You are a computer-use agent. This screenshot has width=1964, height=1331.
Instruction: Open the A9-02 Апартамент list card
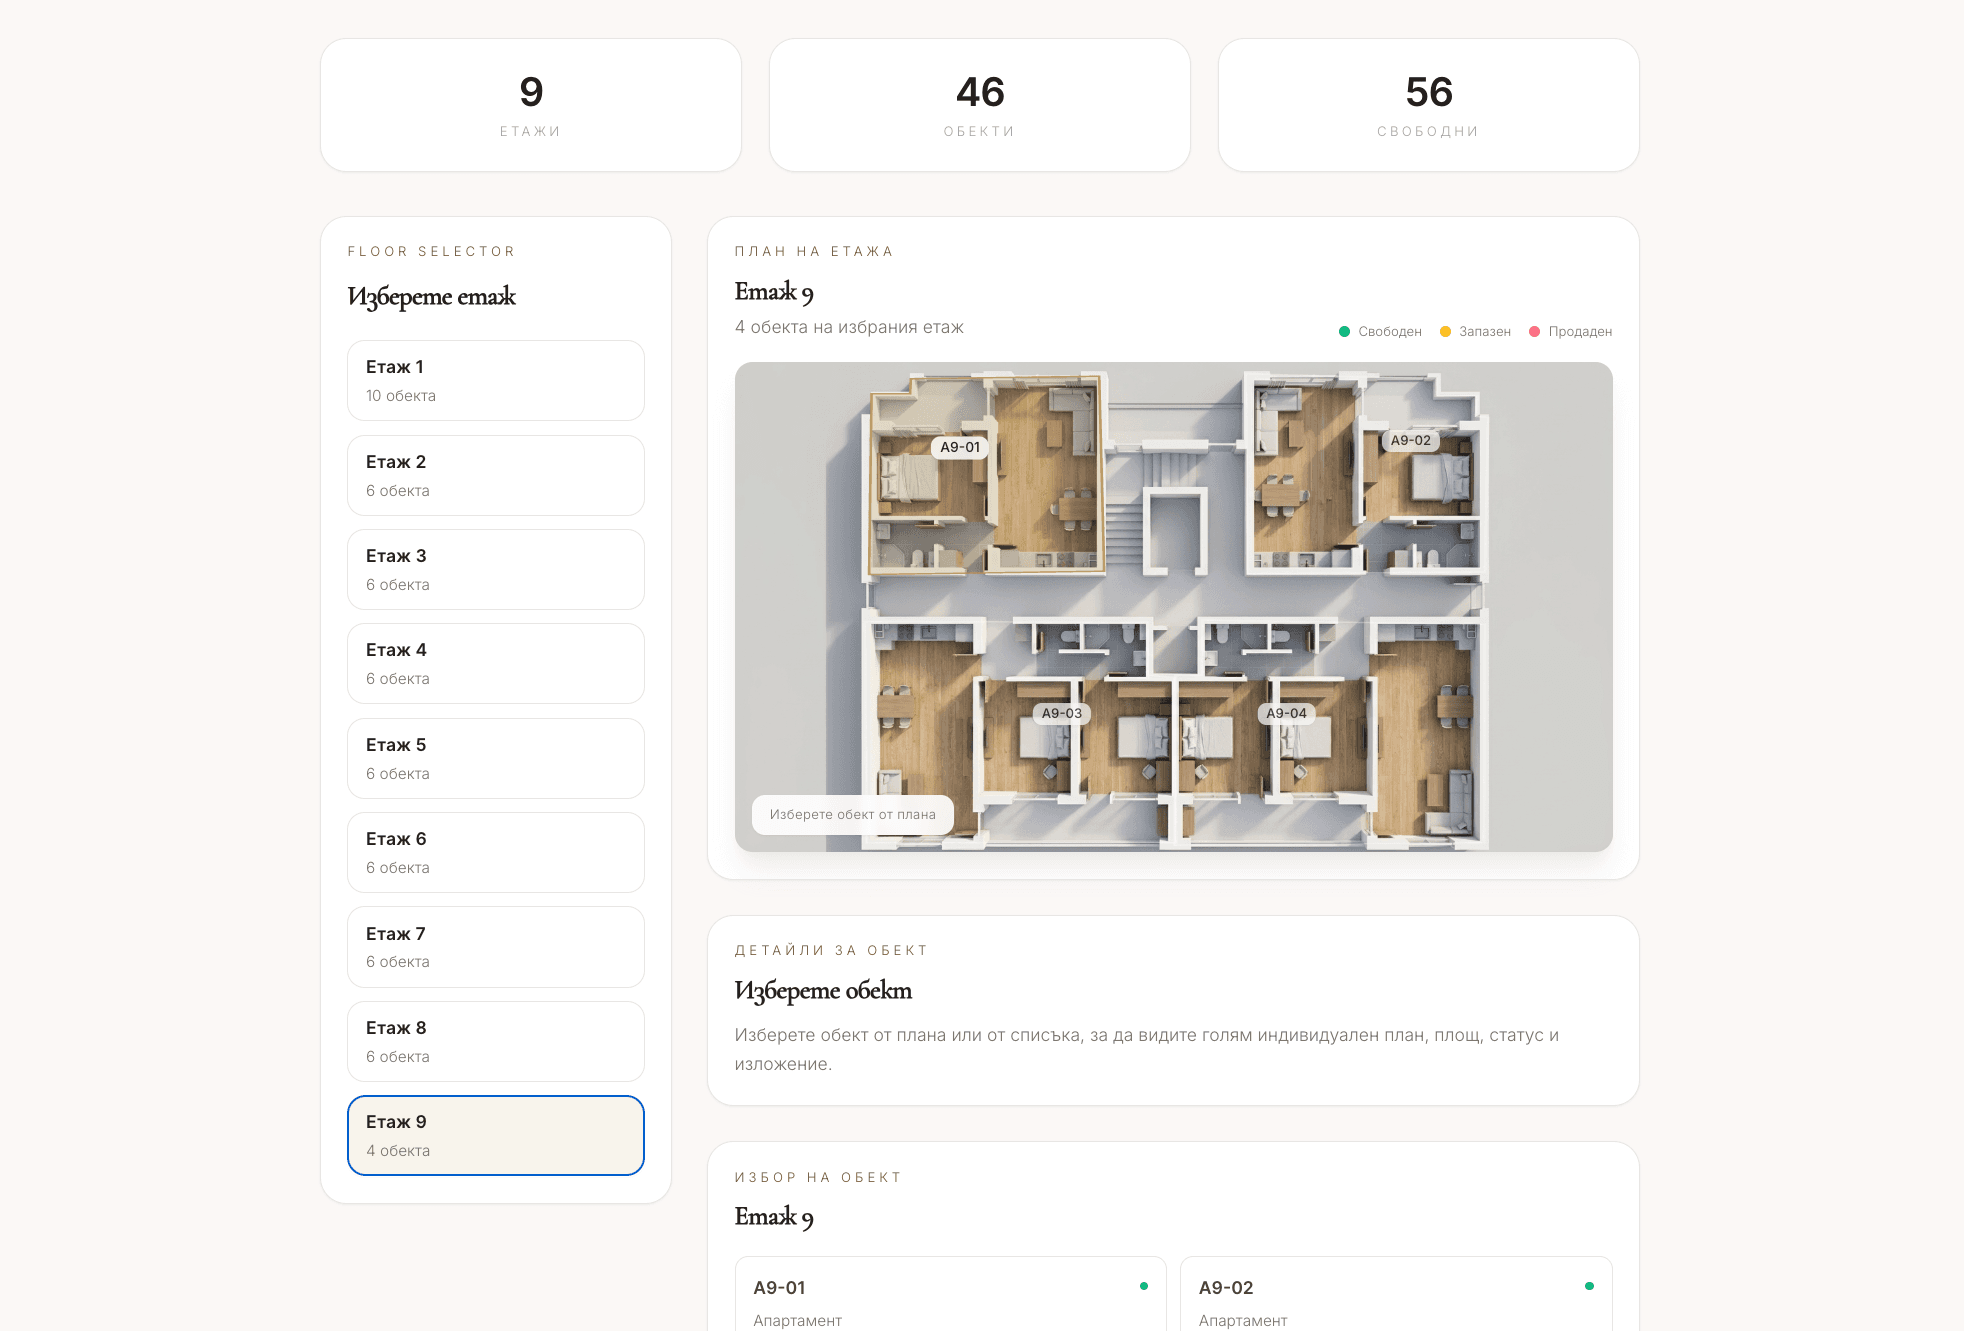tap(1396, 1294)
